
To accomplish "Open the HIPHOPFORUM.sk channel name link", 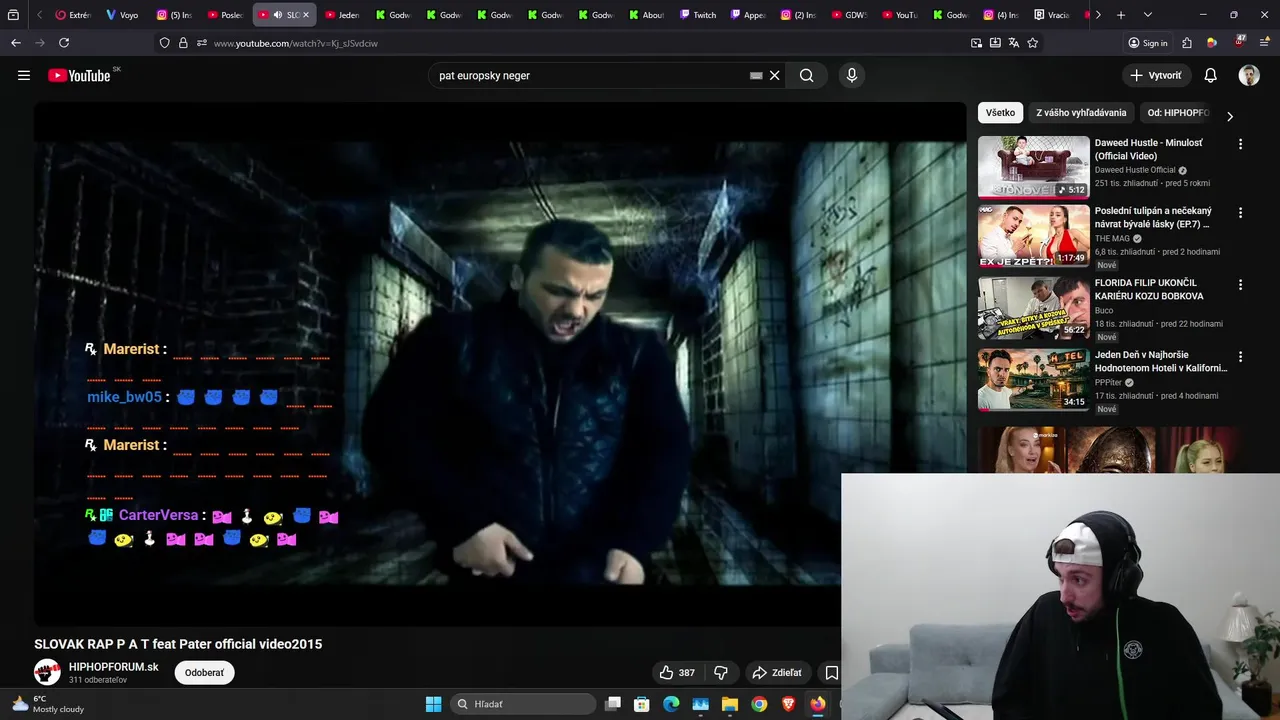I will pos(113,667).
